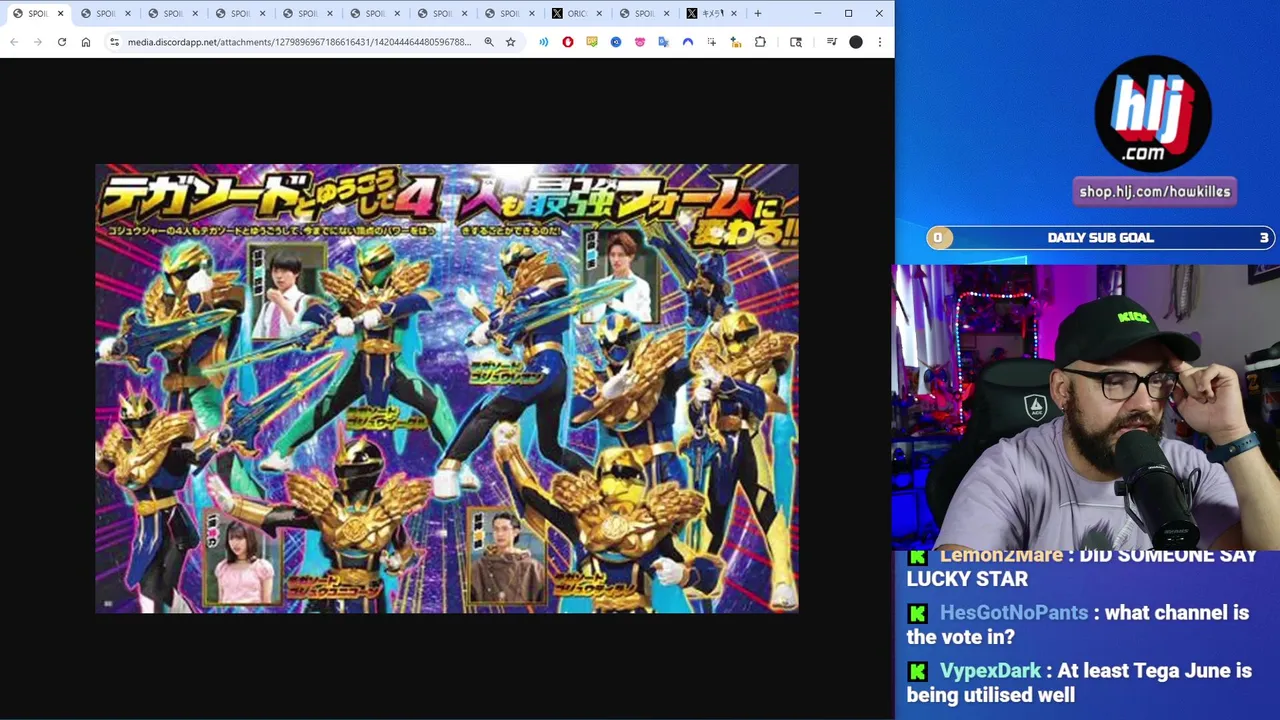Go back using the browser back arrow
Screen dimensions: 1280x720
(x=14, y=42)
